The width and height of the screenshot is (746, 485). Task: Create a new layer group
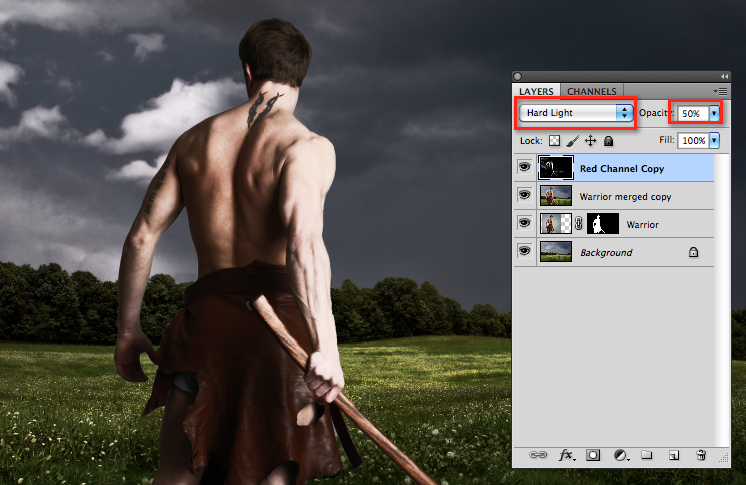pos(647,455)
